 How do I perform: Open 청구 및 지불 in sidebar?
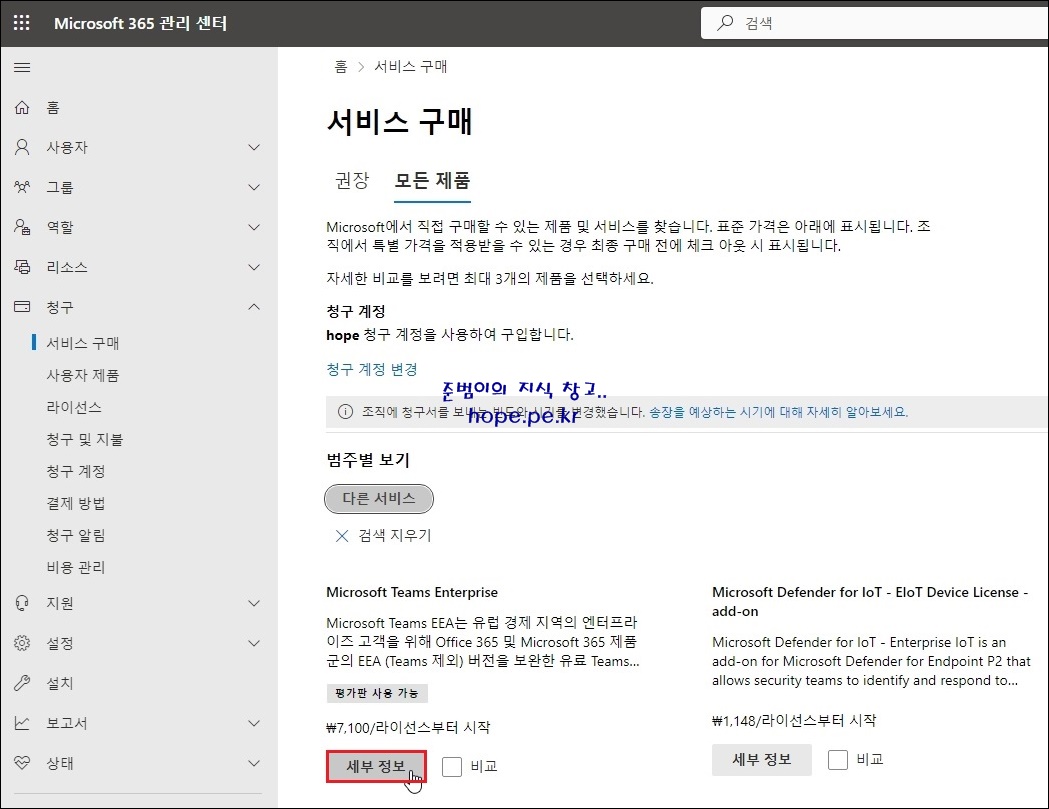(x=85, y=440)
